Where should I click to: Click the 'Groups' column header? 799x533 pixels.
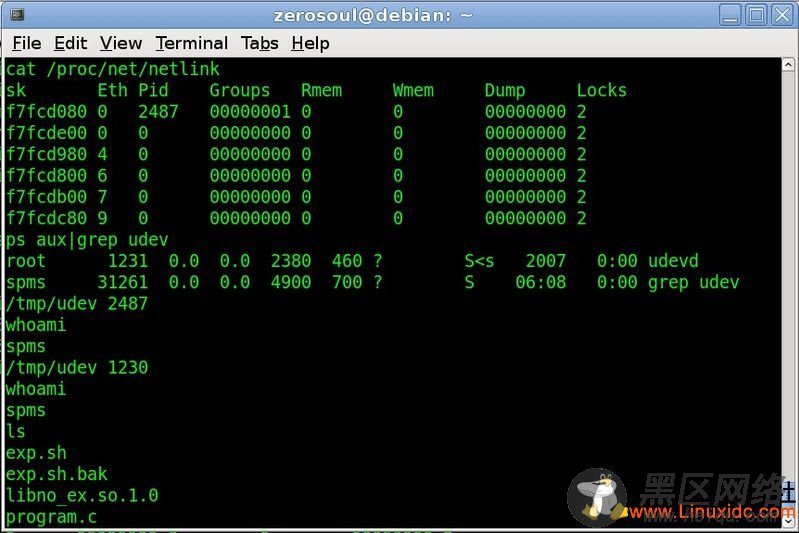coord(239,90)
